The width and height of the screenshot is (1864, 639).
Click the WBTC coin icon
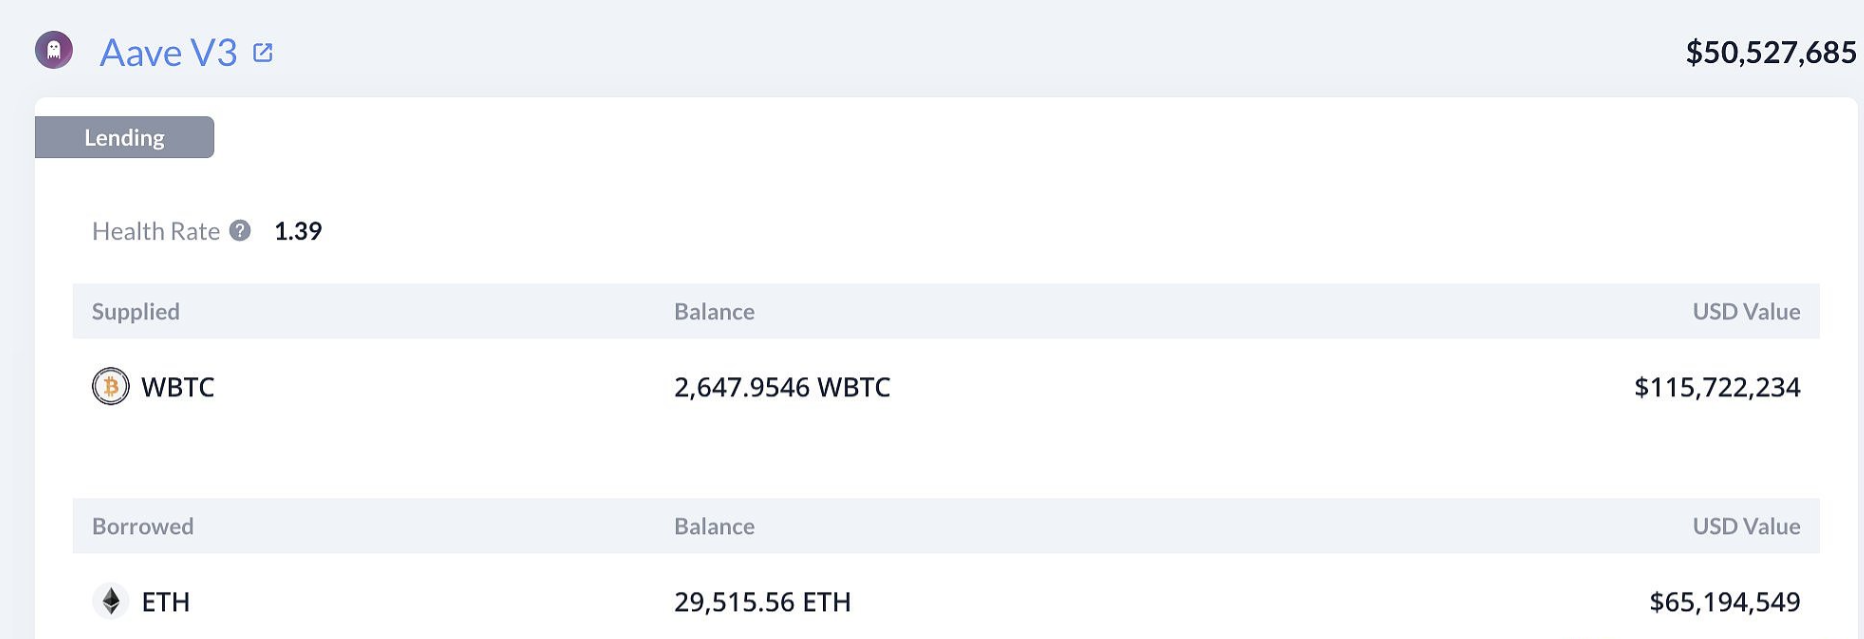pyautogui.click(x=111, y=387)
